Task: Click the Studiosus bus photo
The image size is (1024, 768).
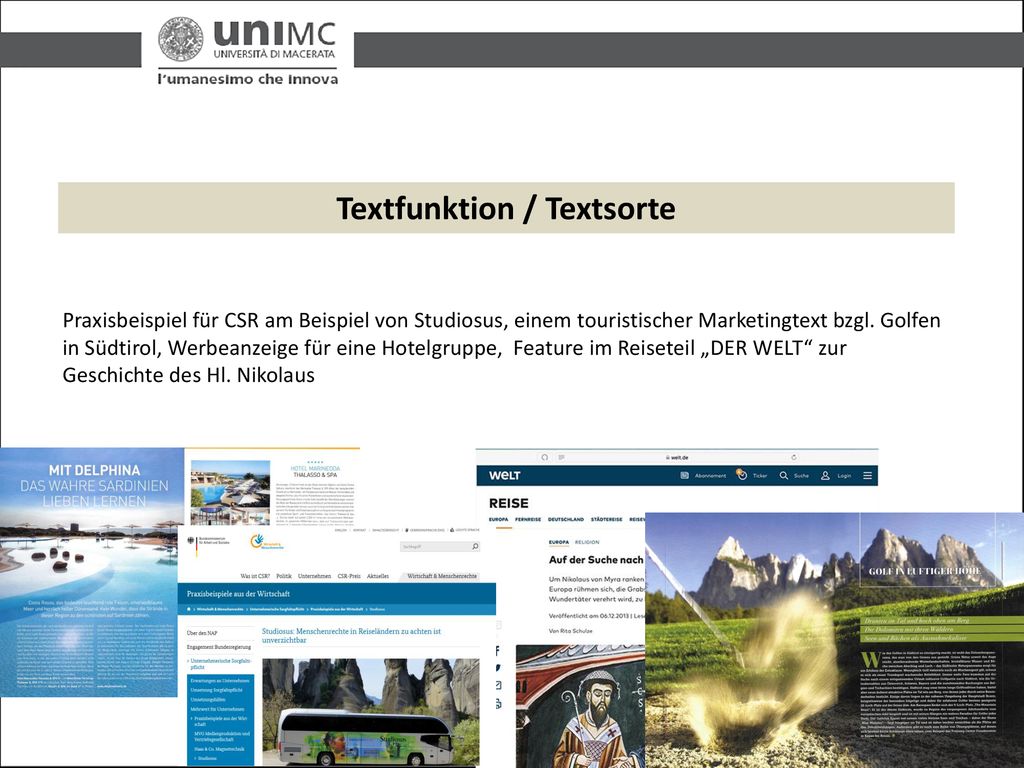Action: [x=371, y=712]
